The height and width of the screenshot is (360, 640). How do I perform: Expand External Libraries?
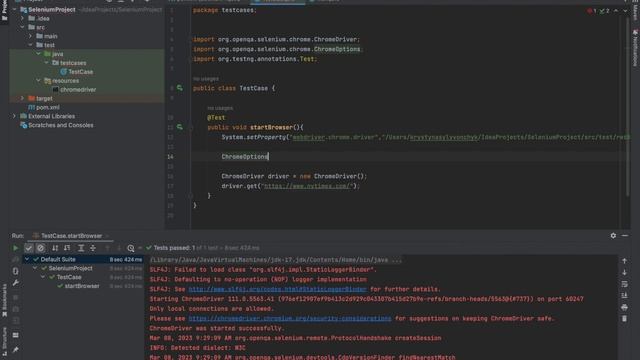coord(15,116)
